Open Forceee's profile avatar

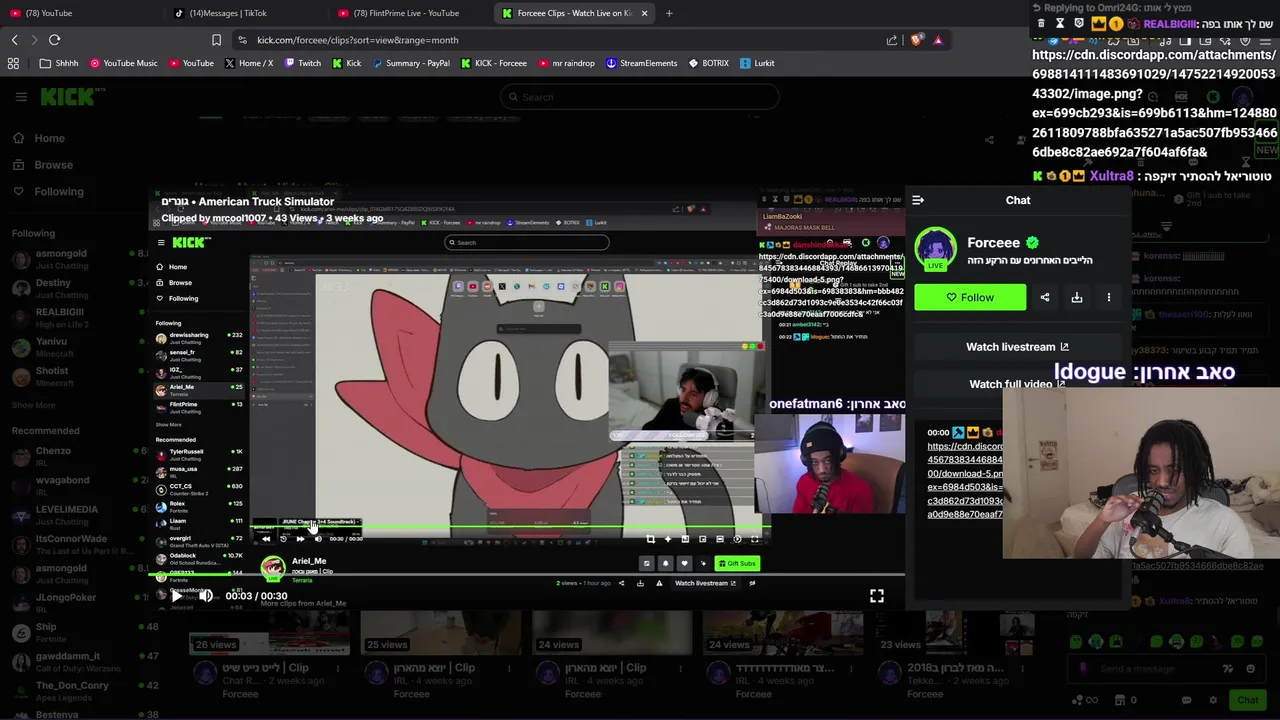936,249
